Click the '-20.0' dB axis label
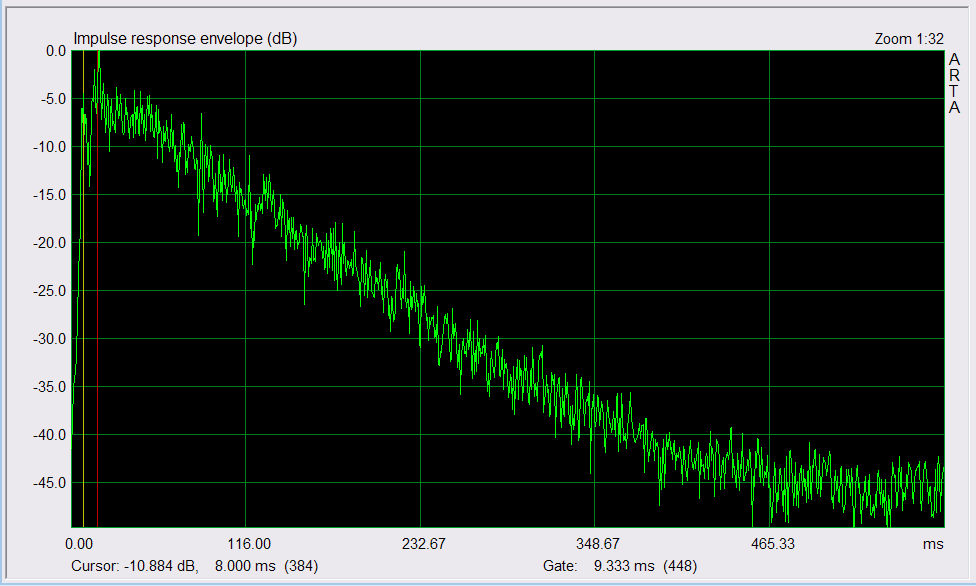This screenshot has height=586, width=976. 49,243
